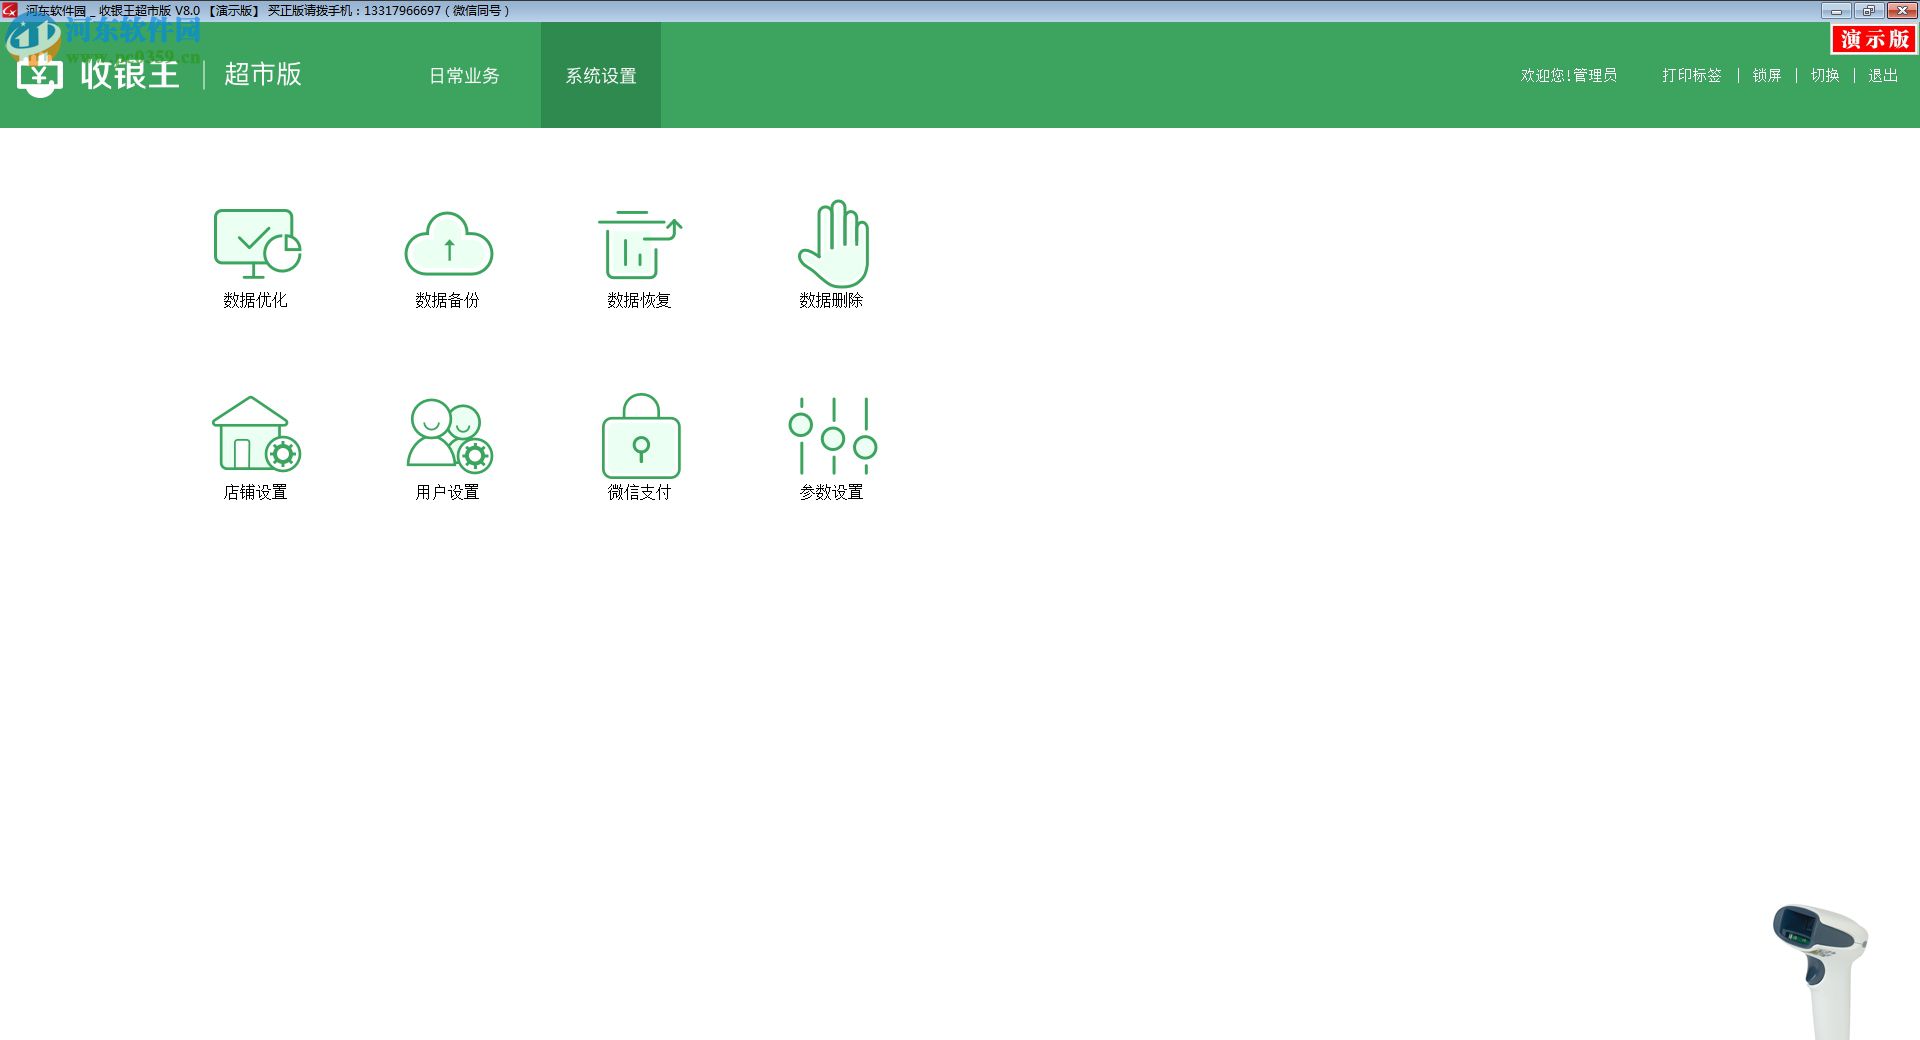Screen dimensions: 1920x1040
Task: Open the 数据恢复 data restore icon
Action: coord(639,245)
